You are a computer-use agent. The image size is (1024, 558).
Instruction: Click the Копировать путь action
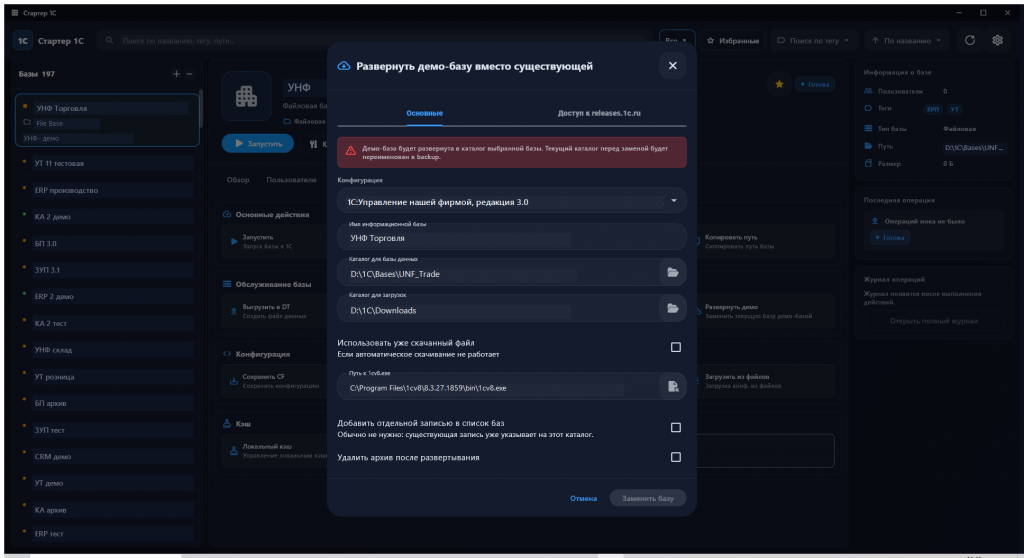pyautogui.click(x=764, y=241)
